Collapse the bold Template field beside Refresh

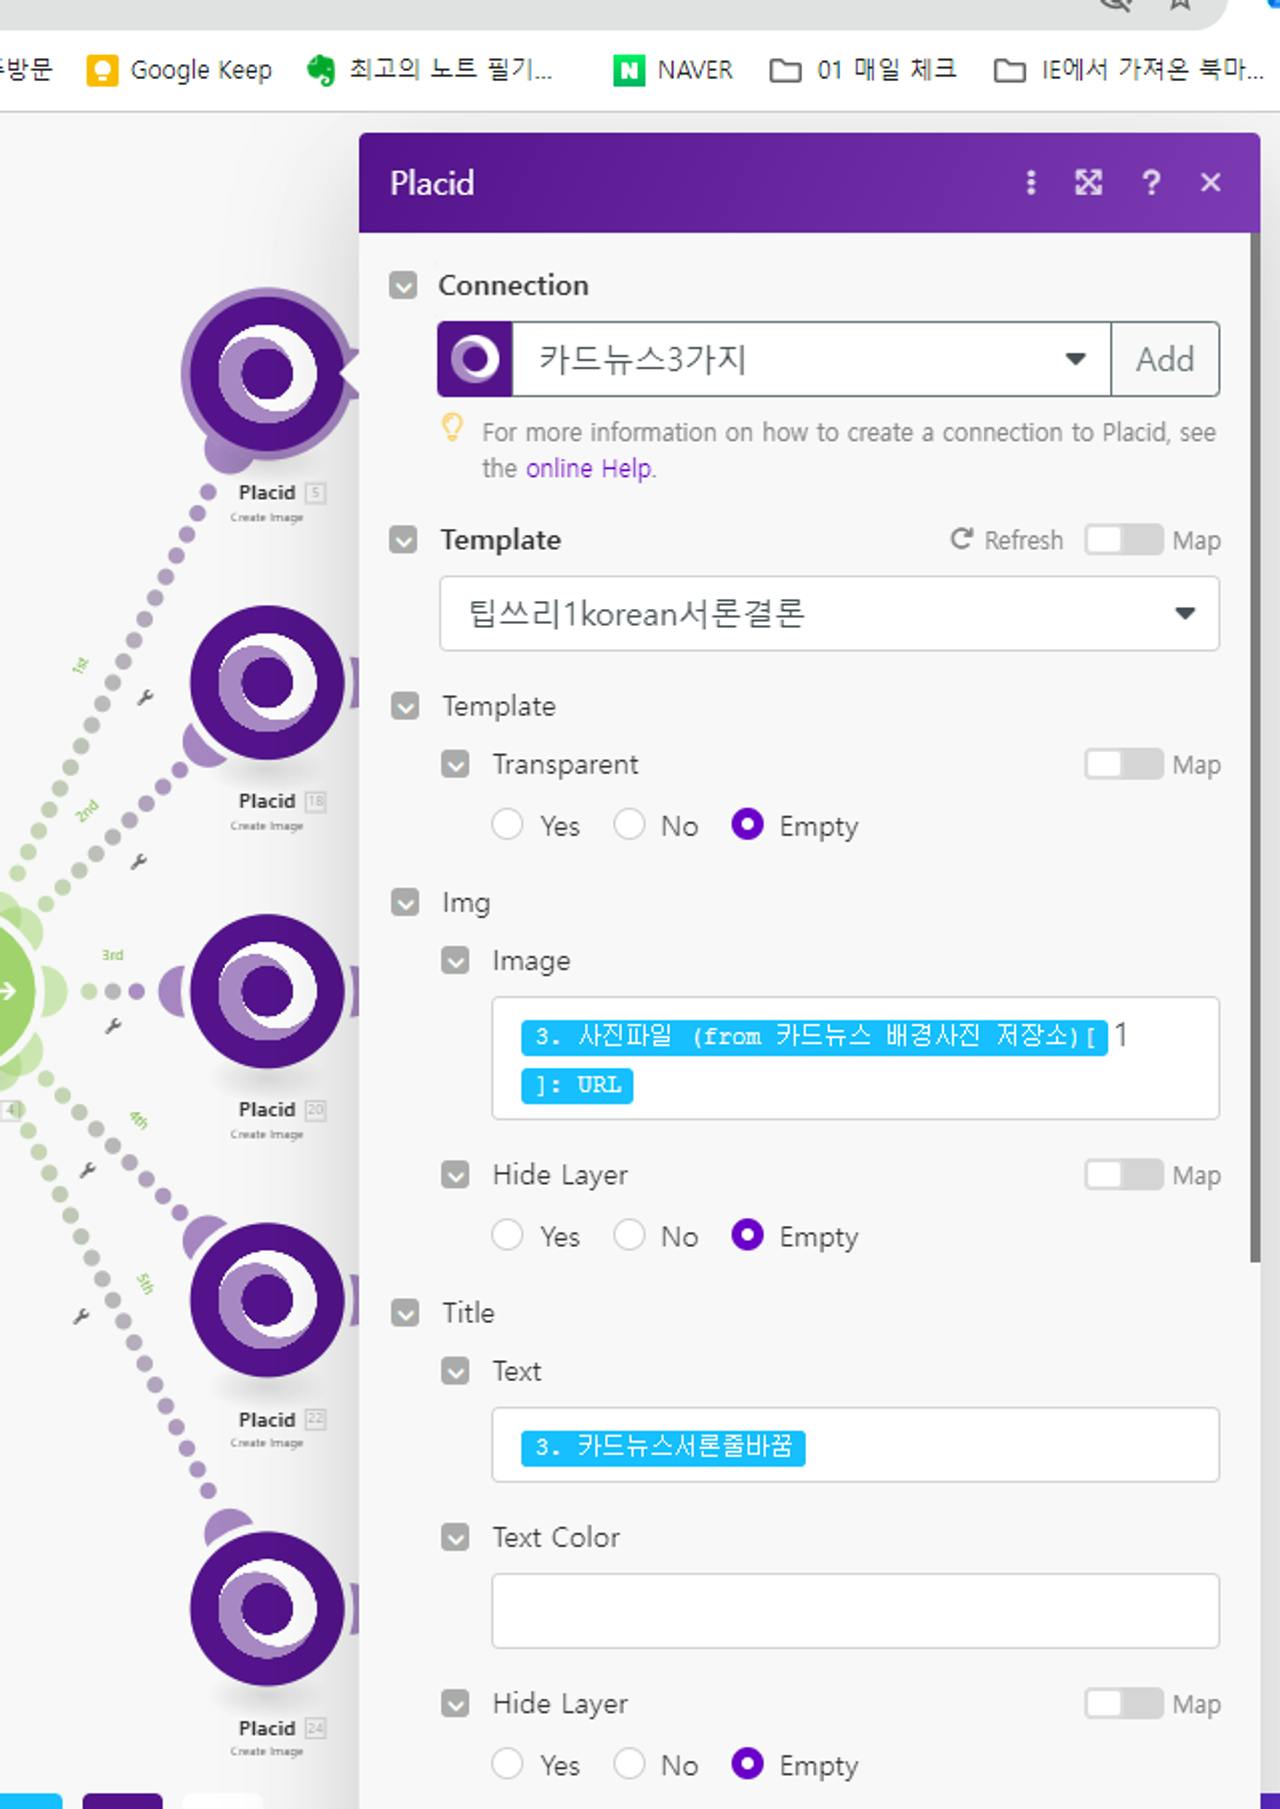tap(403, 541)
